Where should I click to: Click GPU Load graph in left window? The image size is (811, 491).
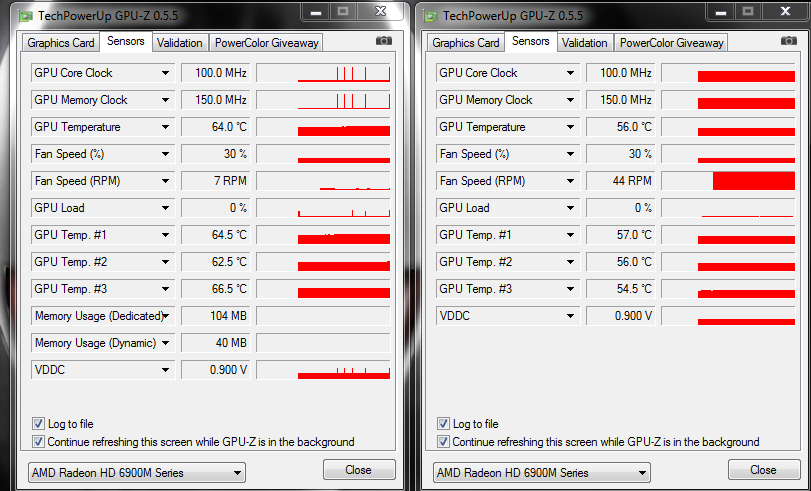coord(323,208)
